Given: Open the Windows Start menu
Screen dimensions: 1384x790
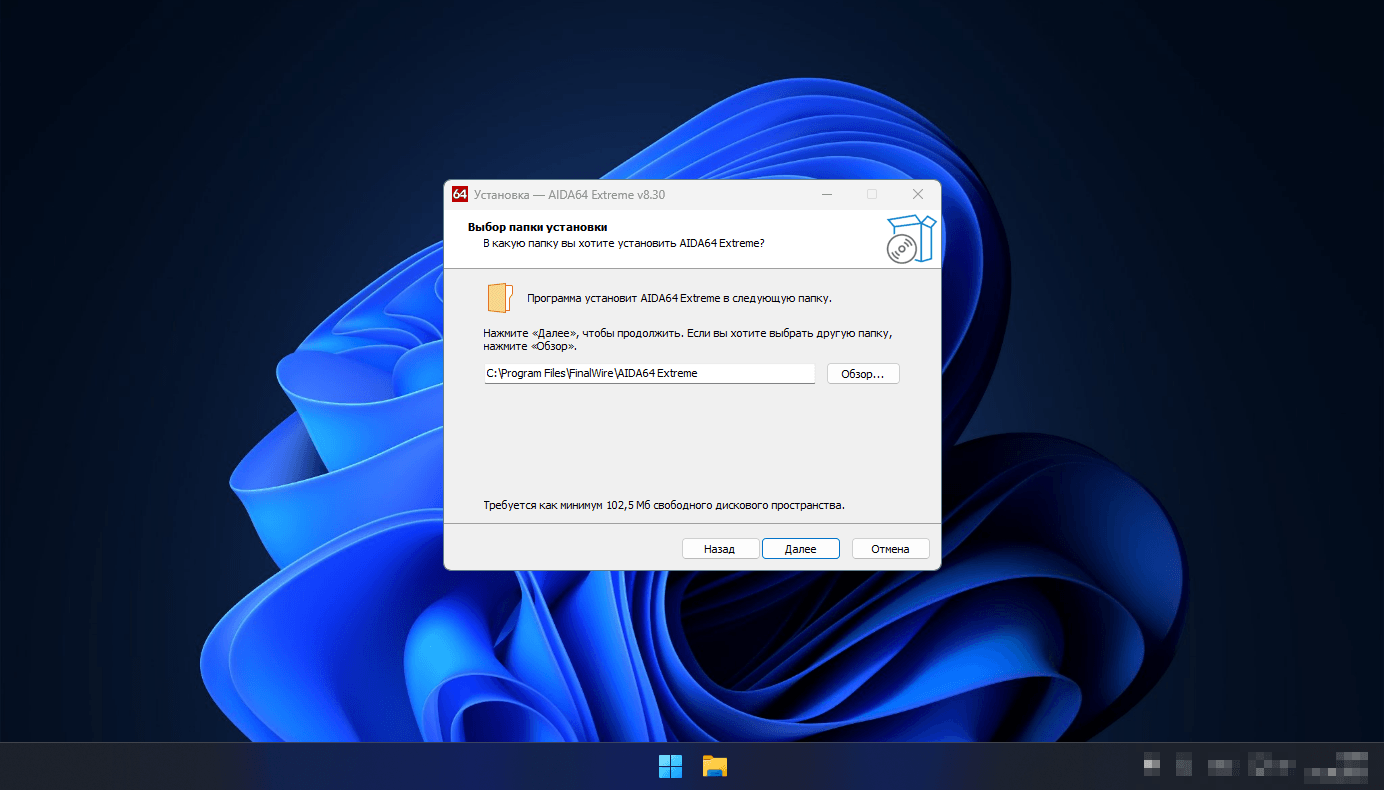Looking at the screenshot, I should [670, 766].
